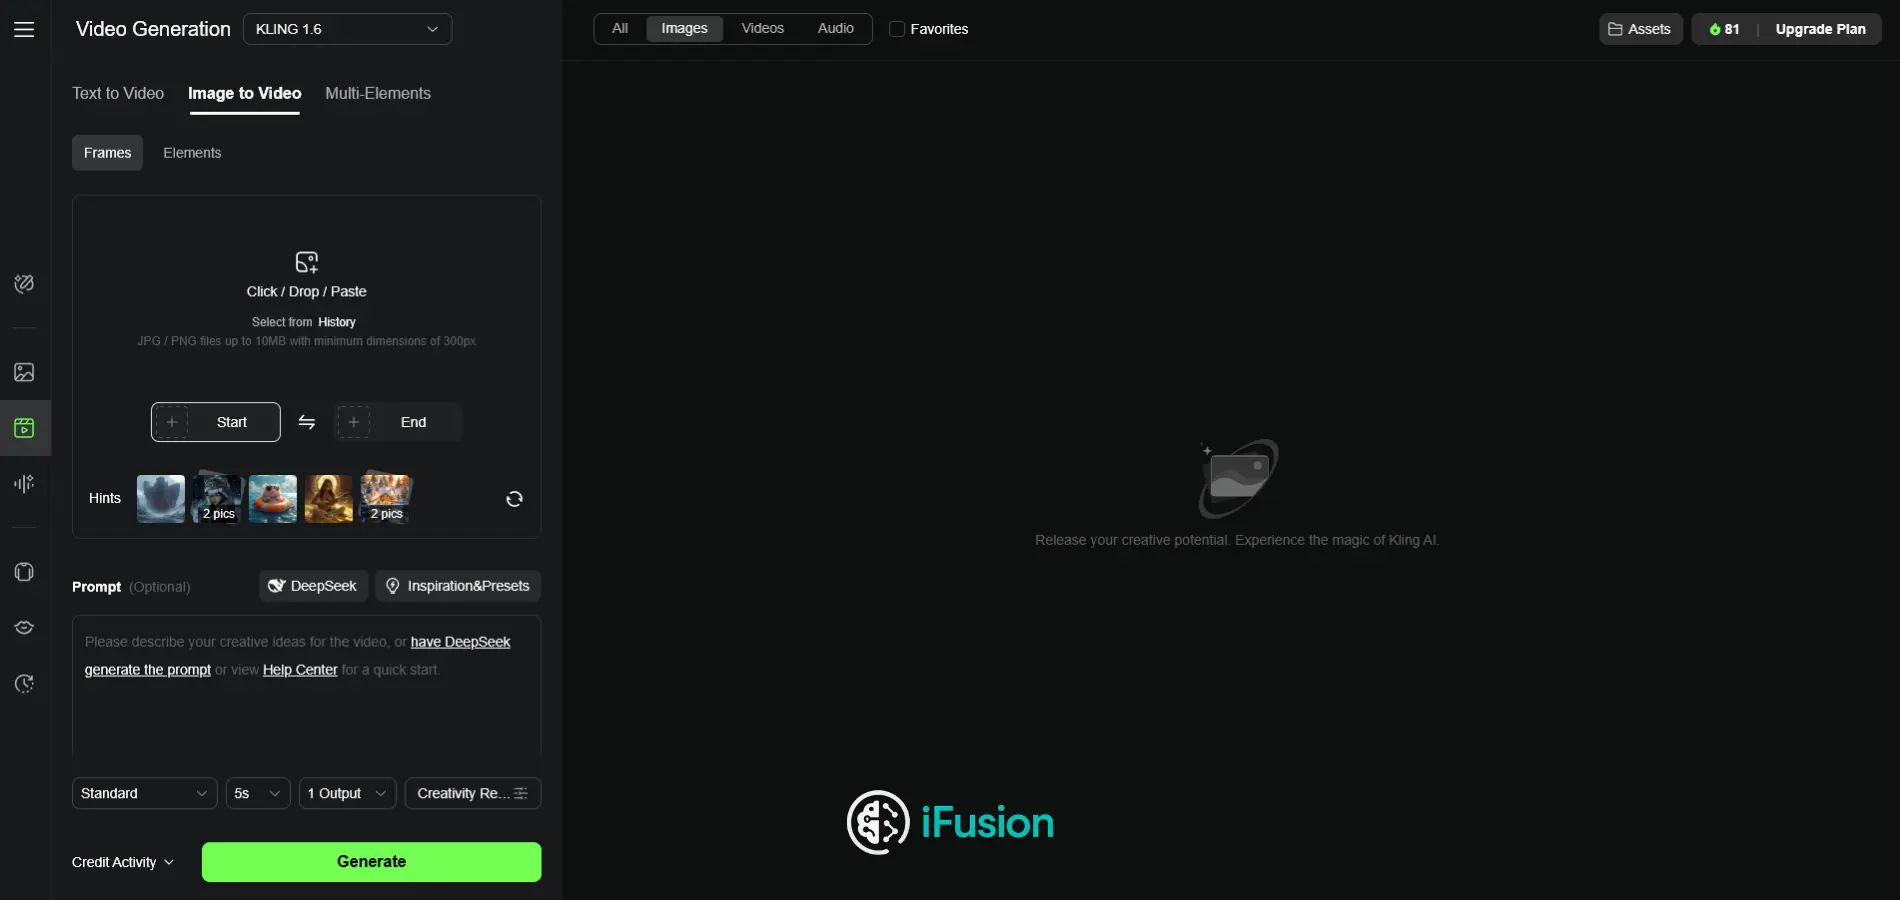Select the Videos filter
This screenshot has width=1900, height=900.
point(762,29)
